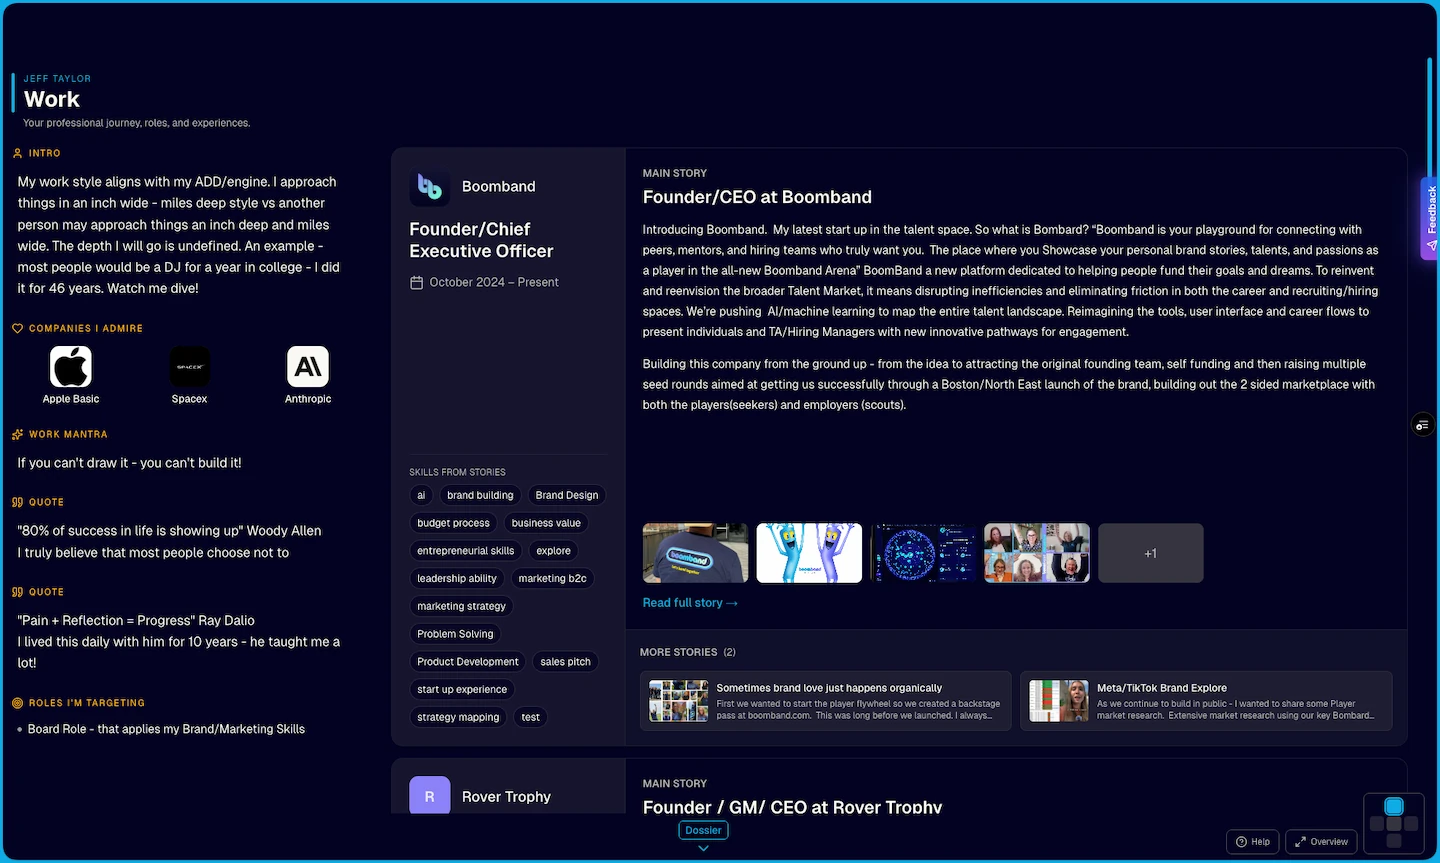The width and height of the screenshot is (1440, 863).
Task: Click the quote icon above the Woody Allen quote
Action: pos(17,502)
